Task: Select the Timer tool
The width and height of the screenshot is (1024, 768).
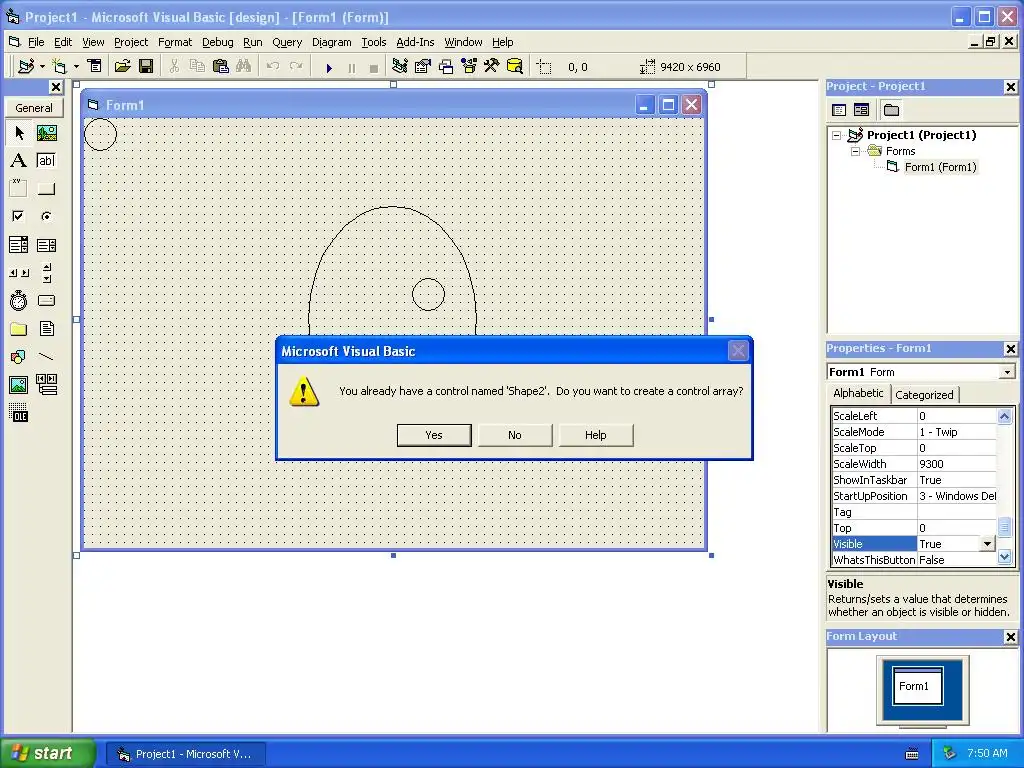Action: coord(19,300)
